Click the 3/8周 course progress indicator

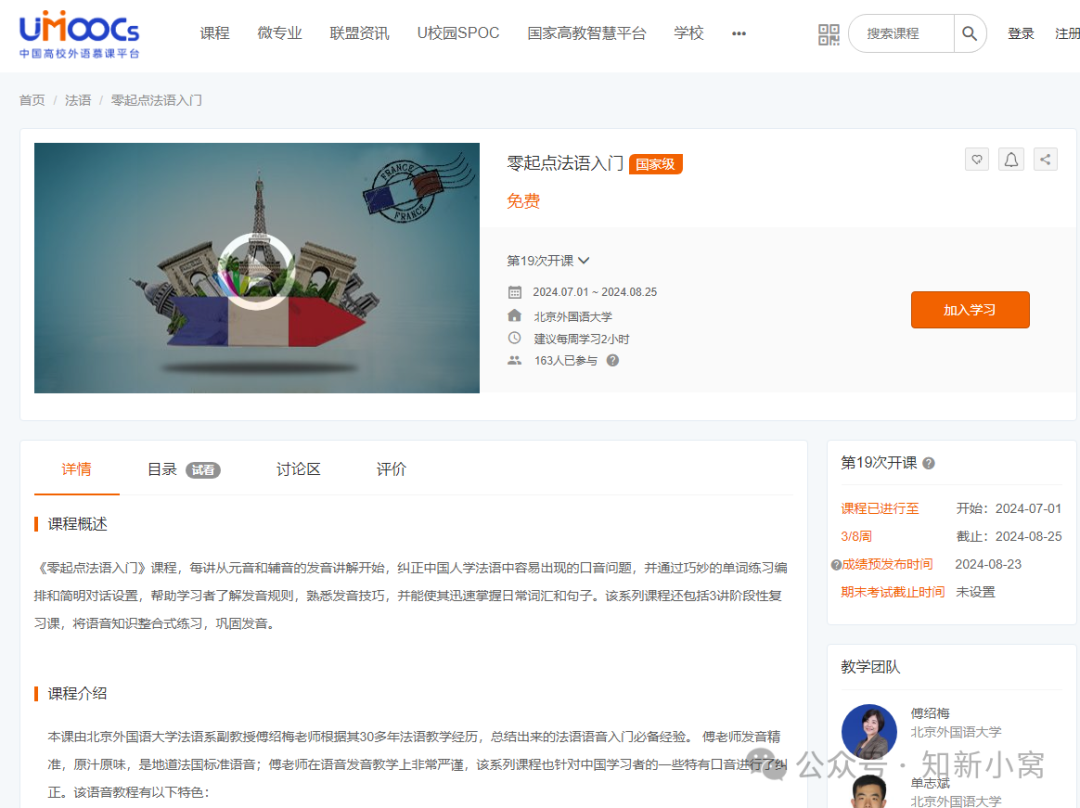pyautogui.click(x=856, y=536)
